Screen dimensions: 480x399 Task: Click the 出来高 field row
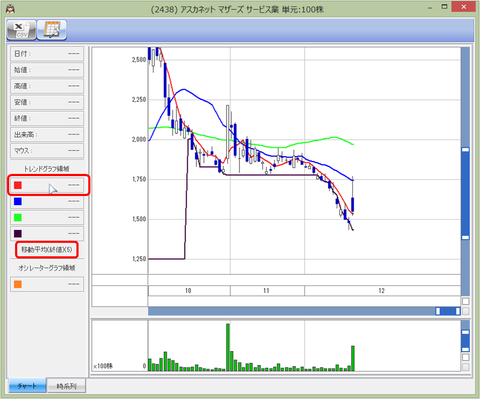click(x=47, y=135)
